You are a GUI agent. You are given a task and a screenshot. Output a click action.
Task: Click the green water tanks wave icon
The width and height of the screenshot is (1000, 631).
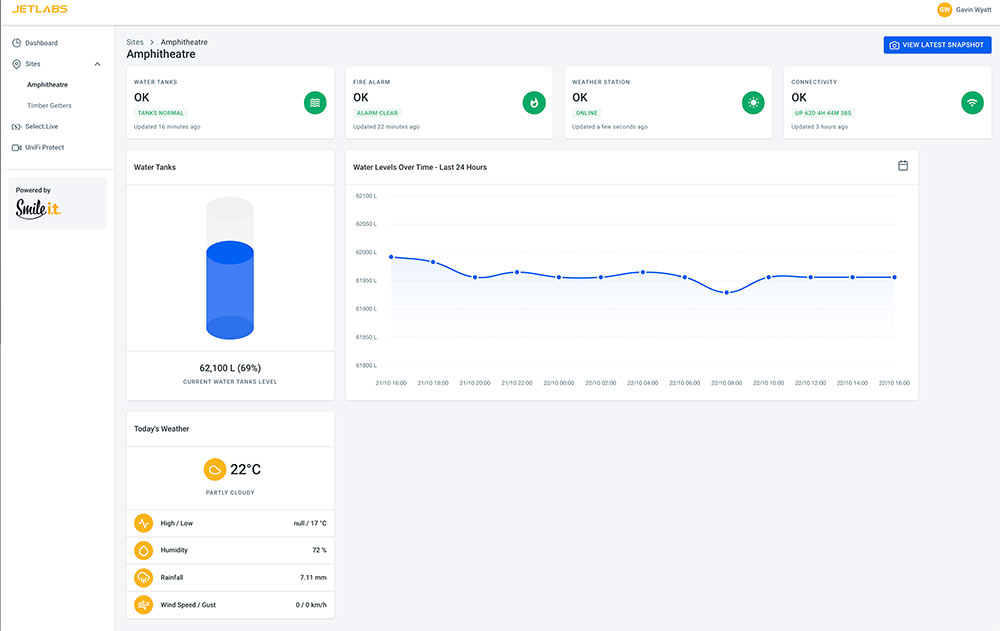315,103
